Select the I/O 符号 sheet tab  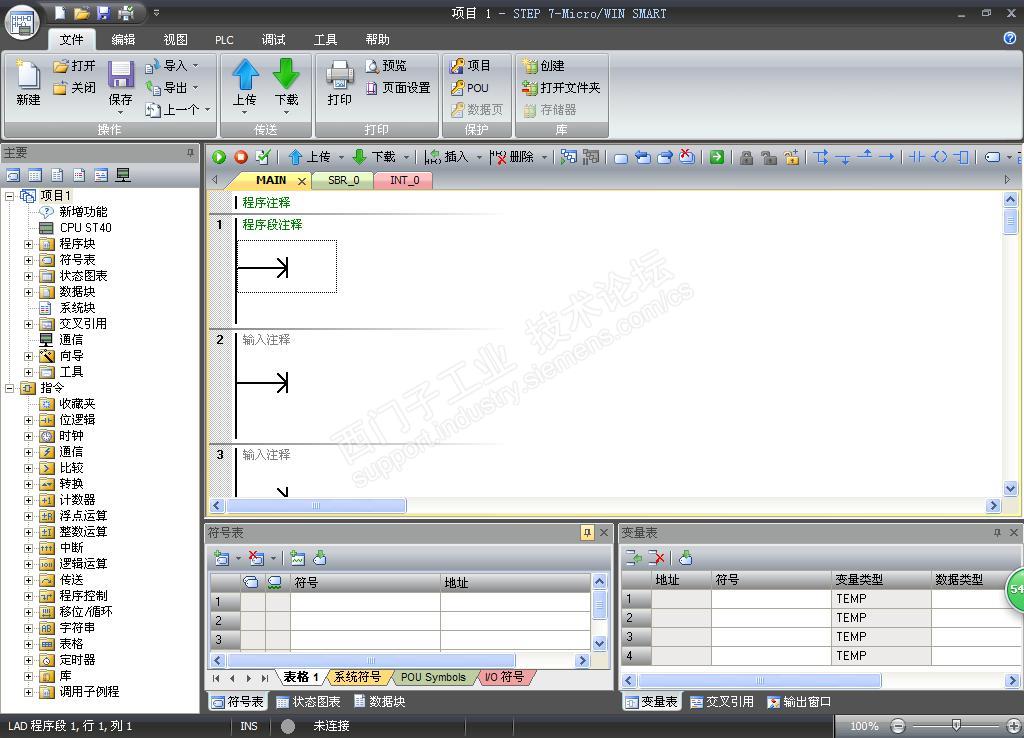click(504, 677)
